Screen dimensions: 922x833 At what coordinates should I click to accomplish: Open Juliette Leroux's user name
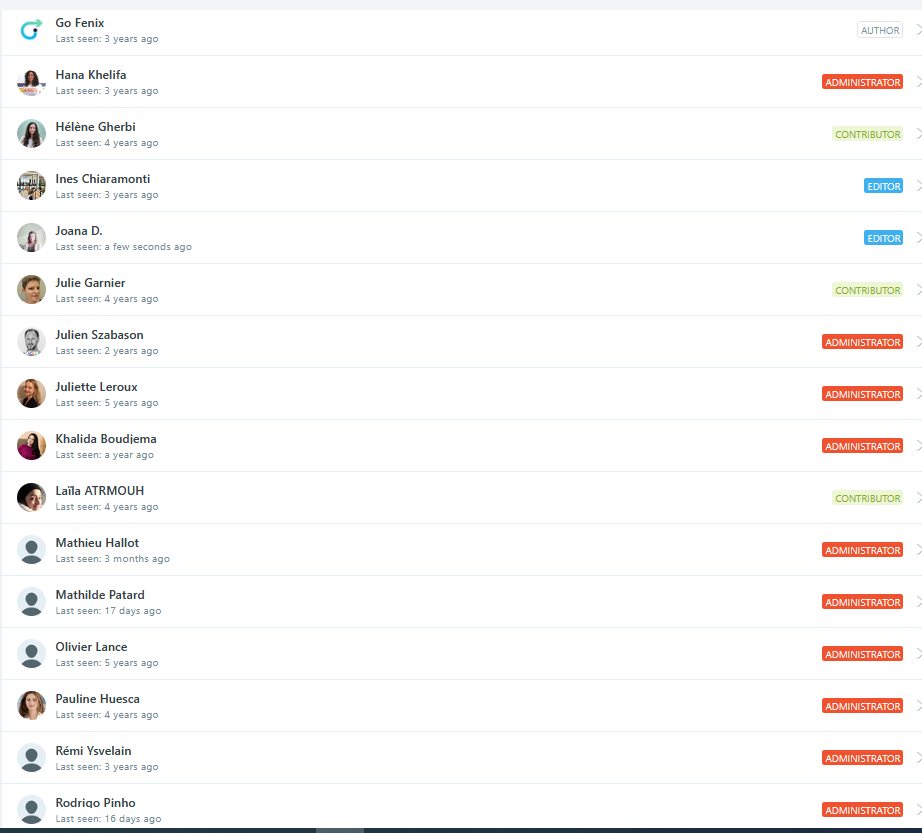(96, 387)
